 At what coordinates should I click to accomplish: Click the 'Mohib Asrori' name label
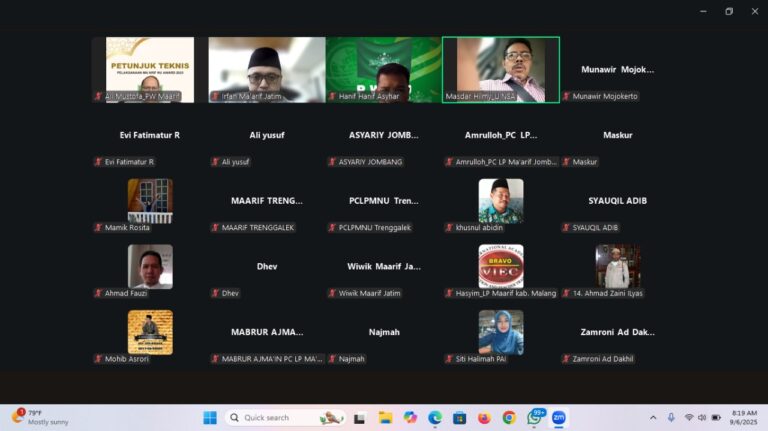pos(126,359)
